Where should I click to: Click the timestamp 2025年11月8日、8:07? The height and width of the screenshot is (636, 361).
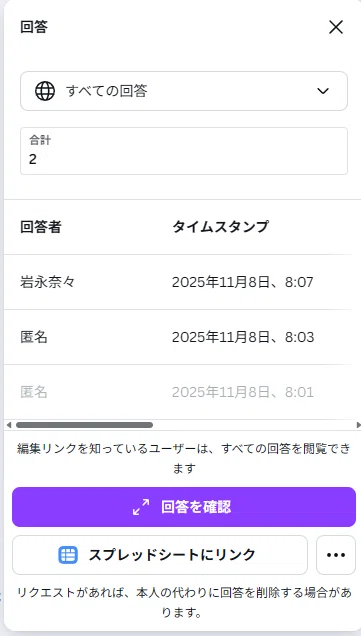point(243,282)
